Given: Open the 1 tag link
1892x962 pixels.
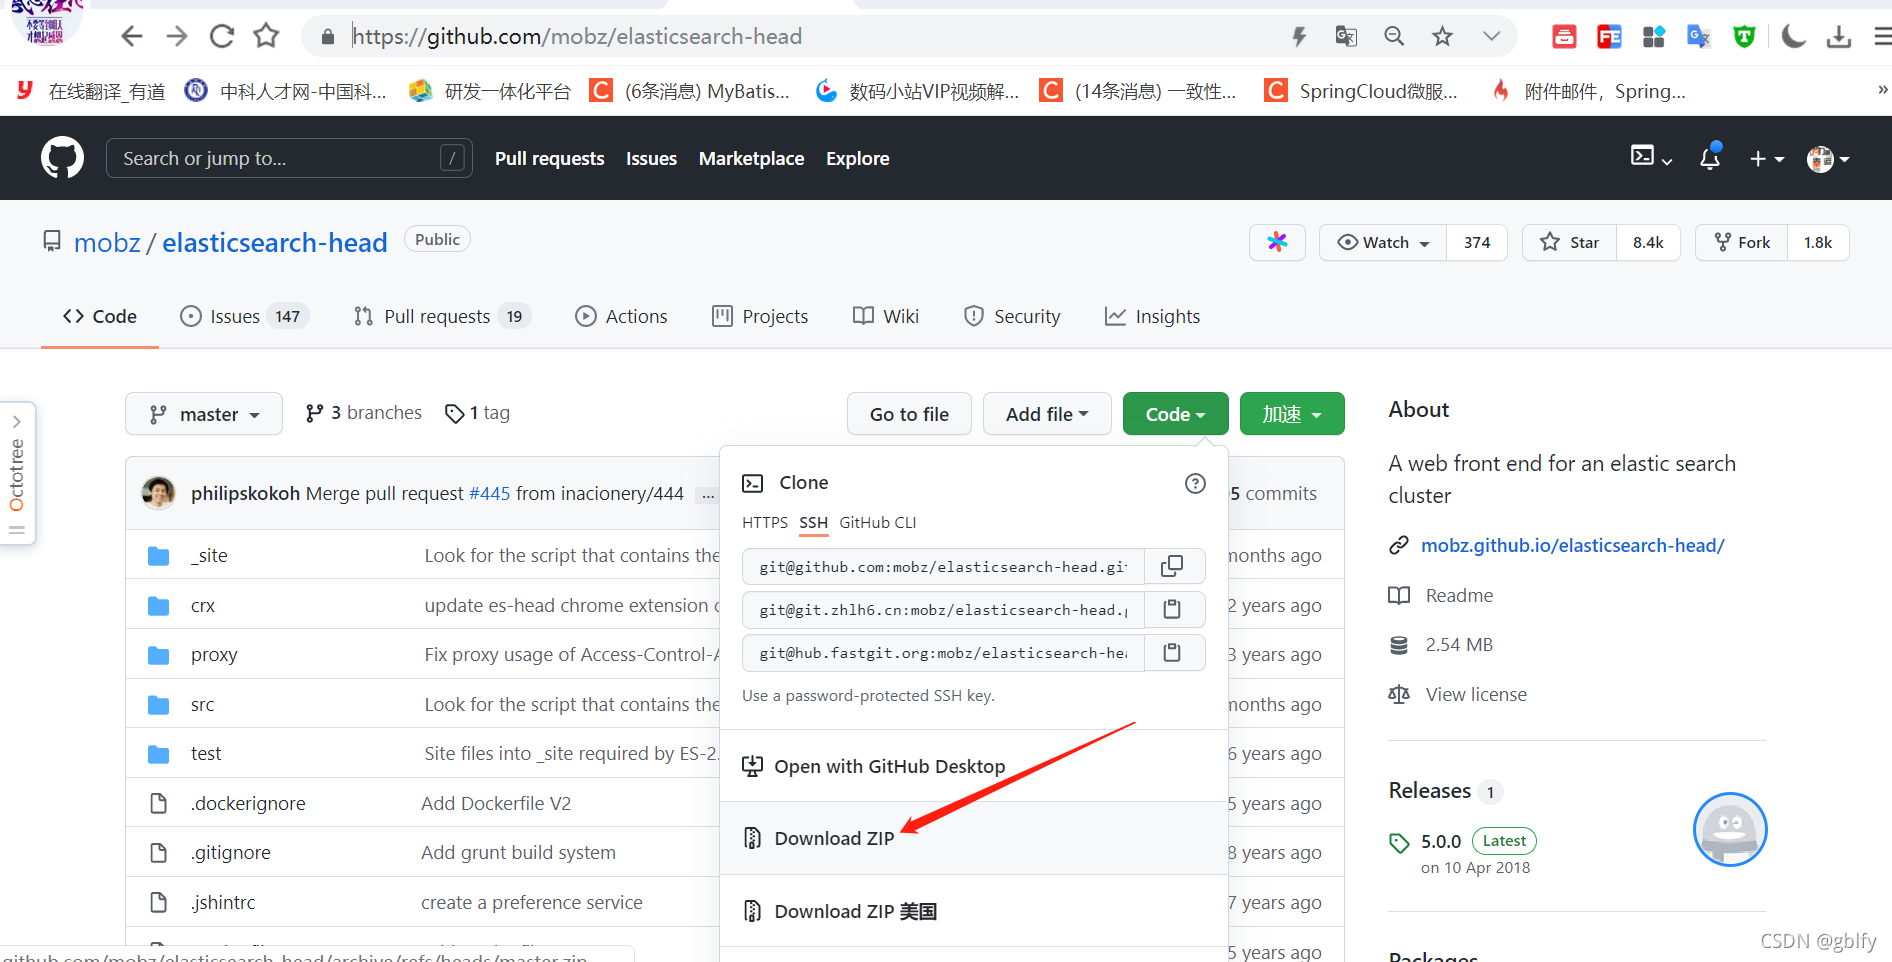Looking at the screenshot, I should tap(478, 413).
